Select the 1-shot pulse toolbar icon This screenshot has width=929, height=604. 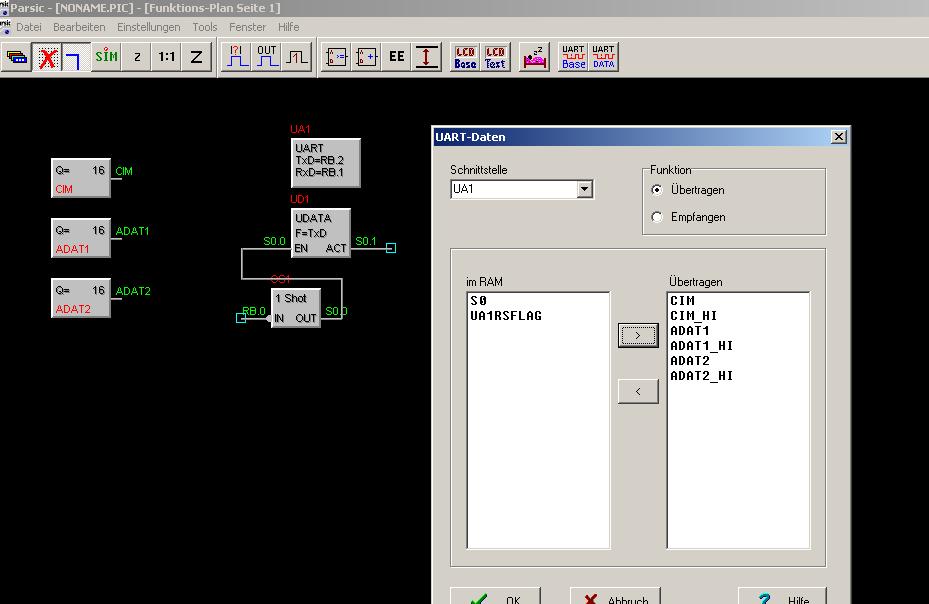[x=296, y=57]
